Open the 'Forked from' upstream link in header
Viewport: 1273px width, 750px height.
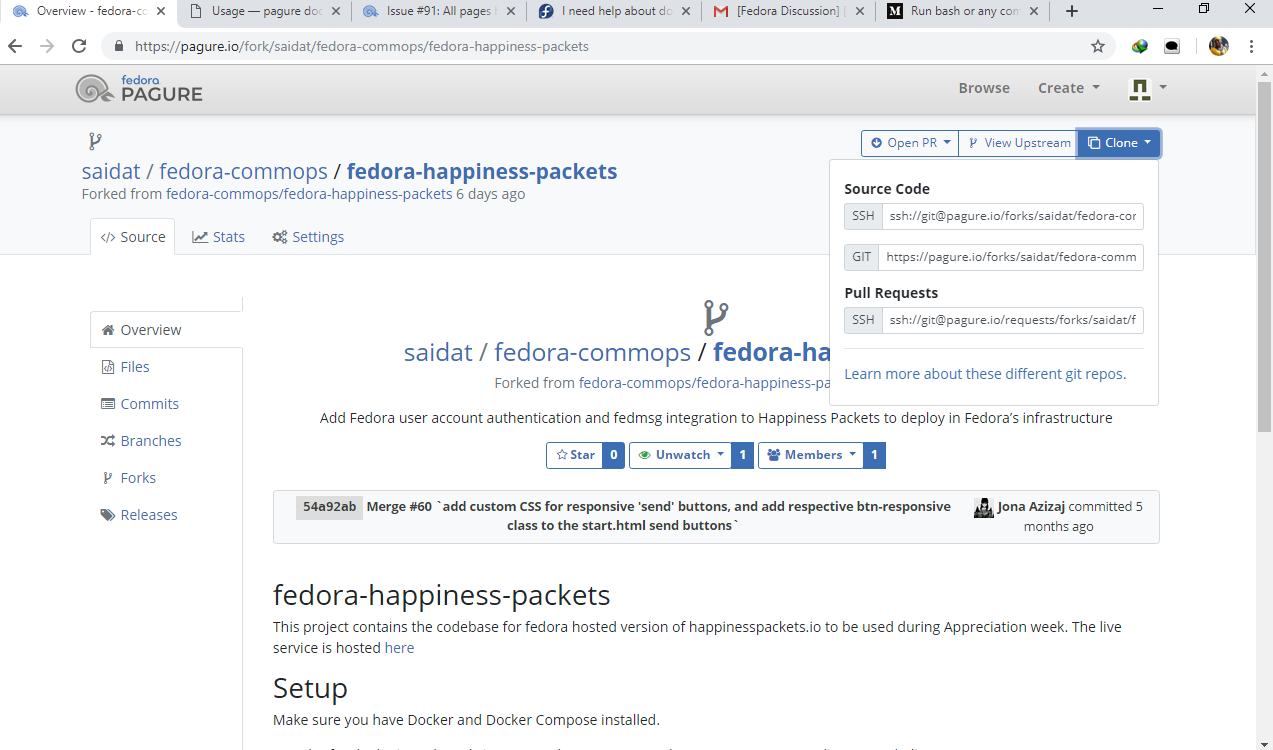pyautogui.click(x=309, y=194)
